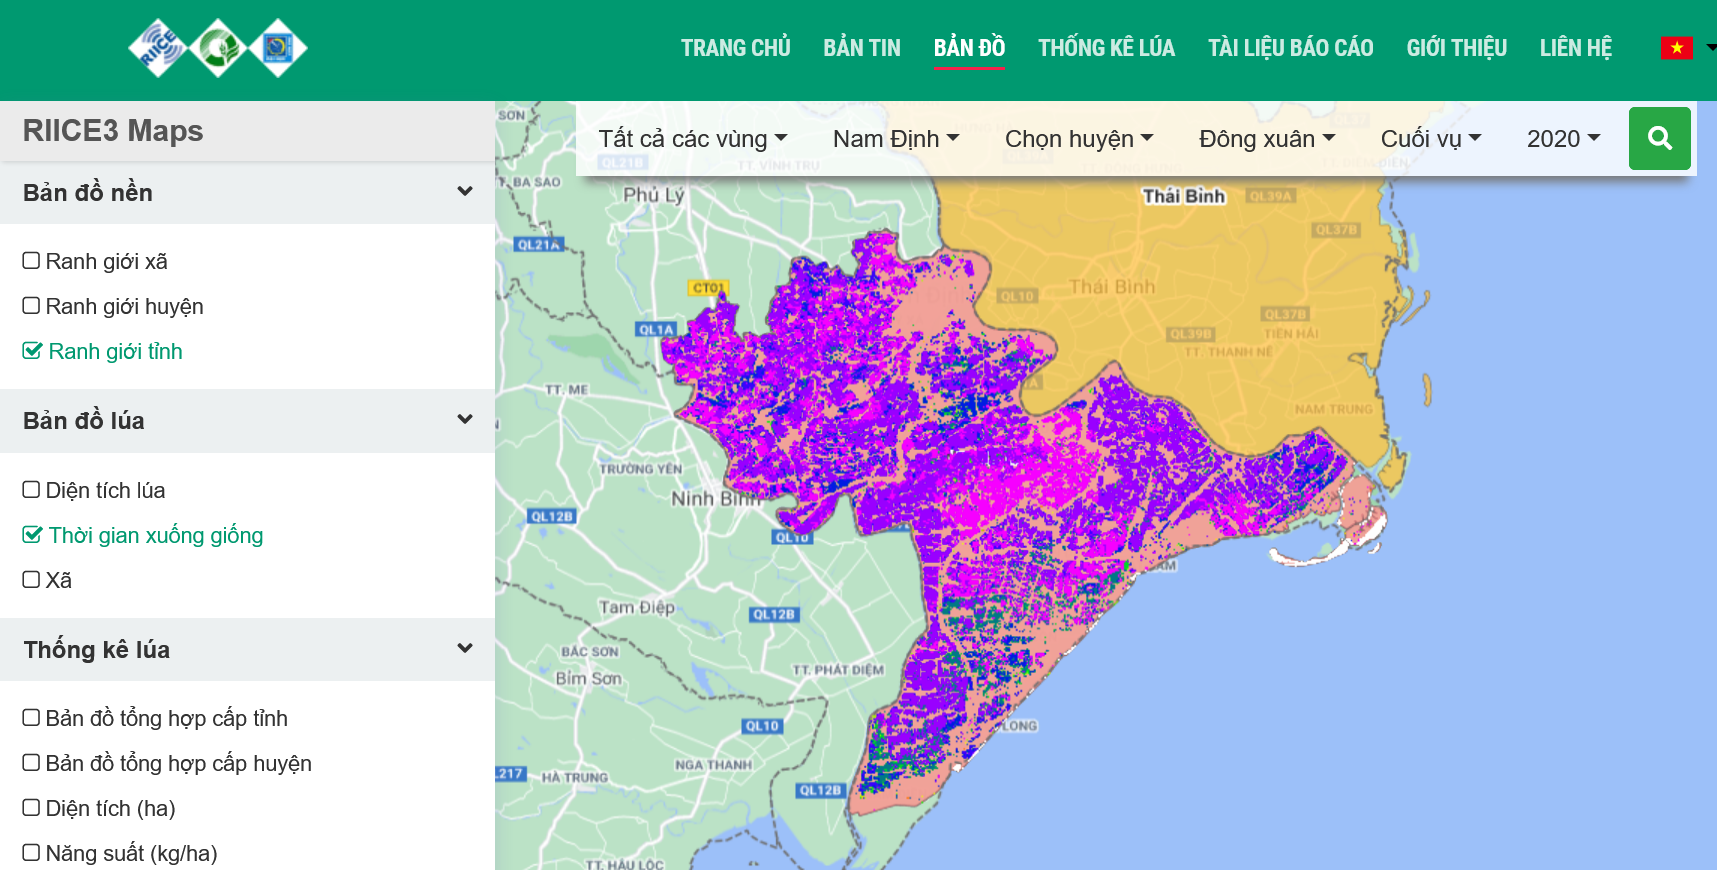Screen dimensions: 1717x870
Task: Toggle the Diện tích lúa checkbox
Action: [32, 490]
